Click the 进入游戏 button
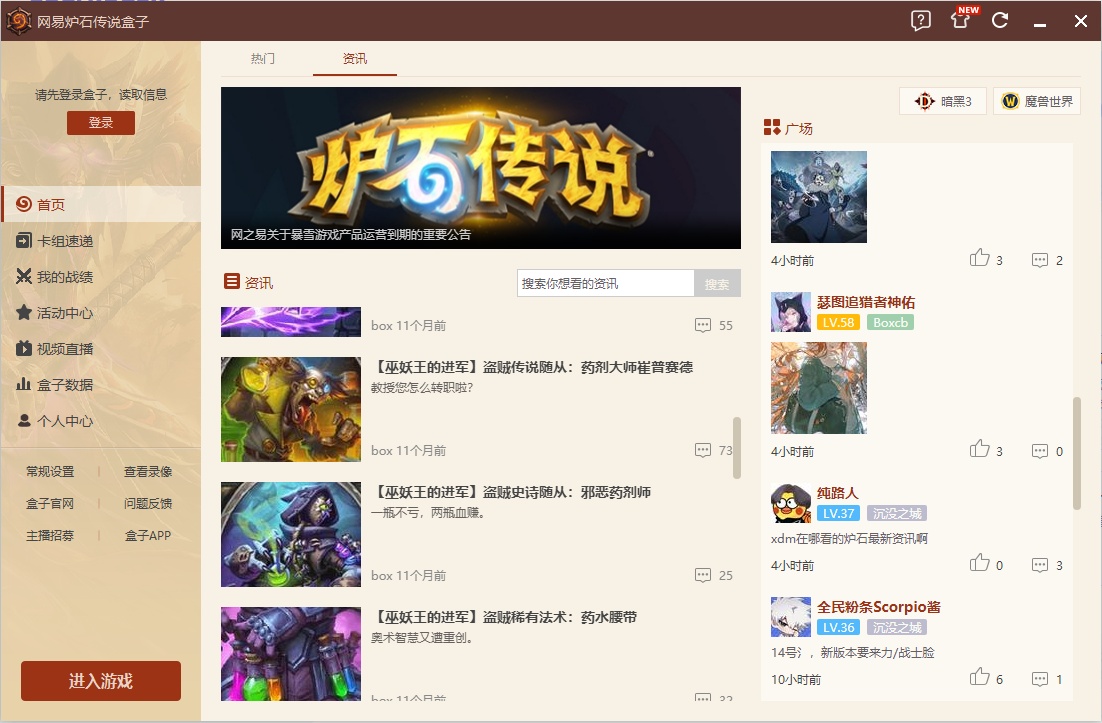Screen dimensions: 1102x723 point(101,681)
